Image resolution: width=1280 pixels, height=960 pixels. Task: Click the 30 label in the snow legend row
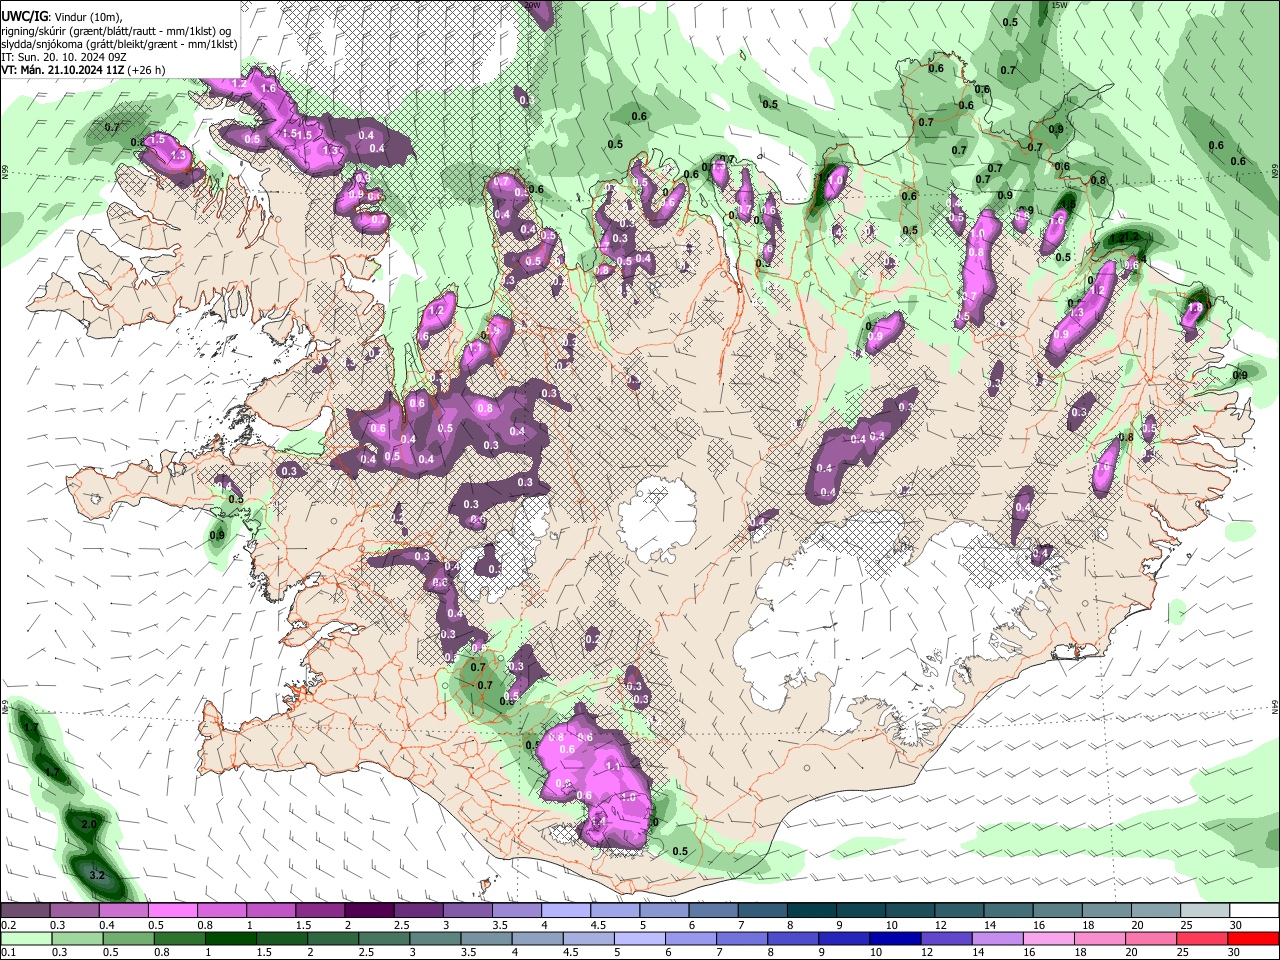click(1236, 925)
